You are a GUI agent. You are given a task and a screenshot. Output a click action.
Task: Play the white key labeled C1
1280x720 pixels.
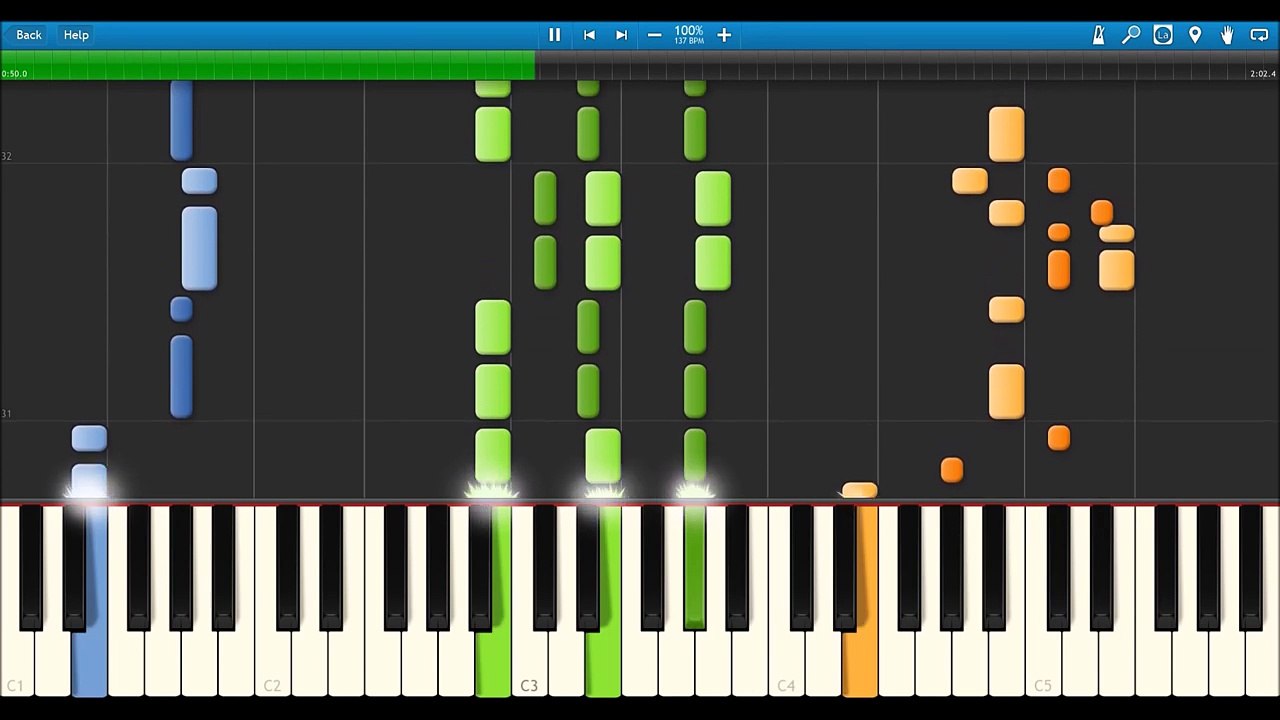click(16, 665)
